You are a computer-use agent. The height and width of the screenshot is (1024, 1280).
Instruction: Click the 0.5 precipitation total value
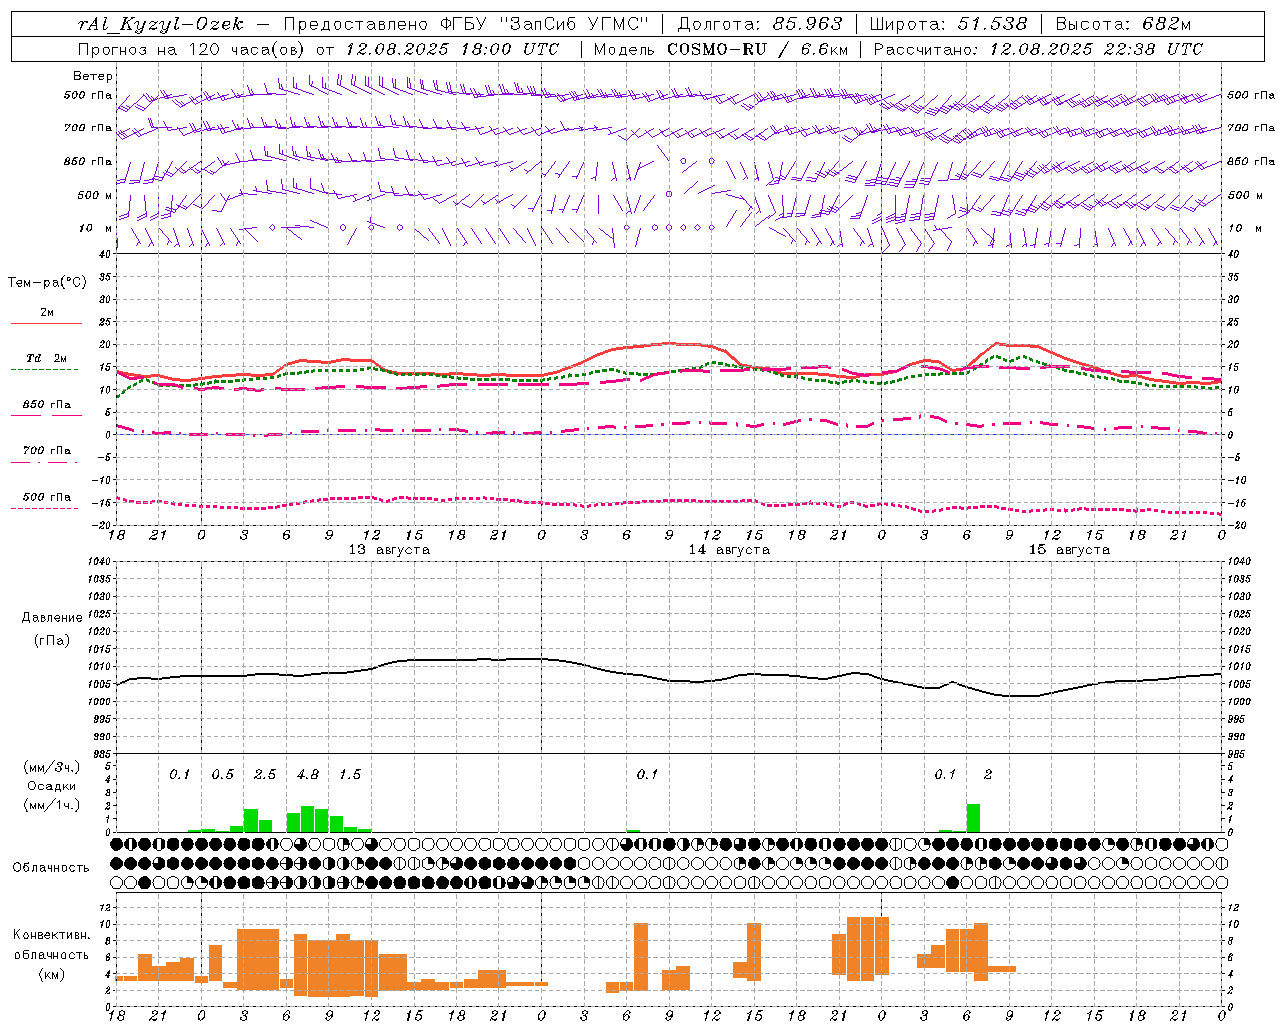tap(222, 775)
